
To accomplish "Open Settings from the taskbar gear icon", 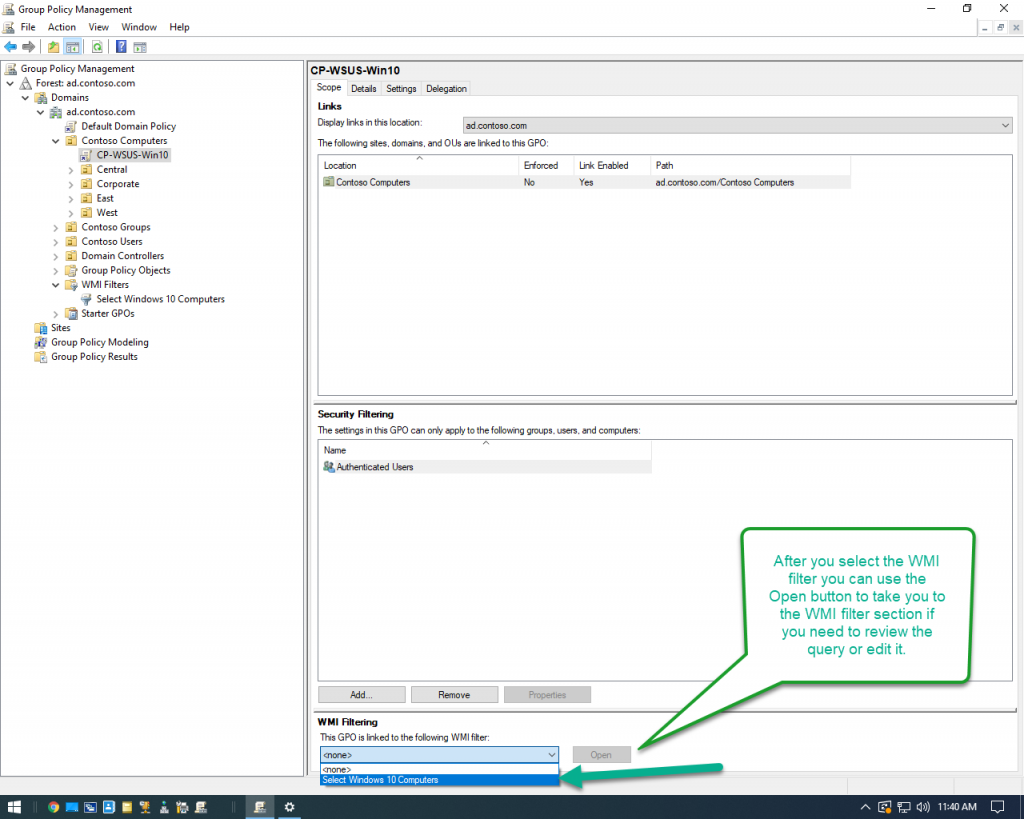I will pos(289,806).
